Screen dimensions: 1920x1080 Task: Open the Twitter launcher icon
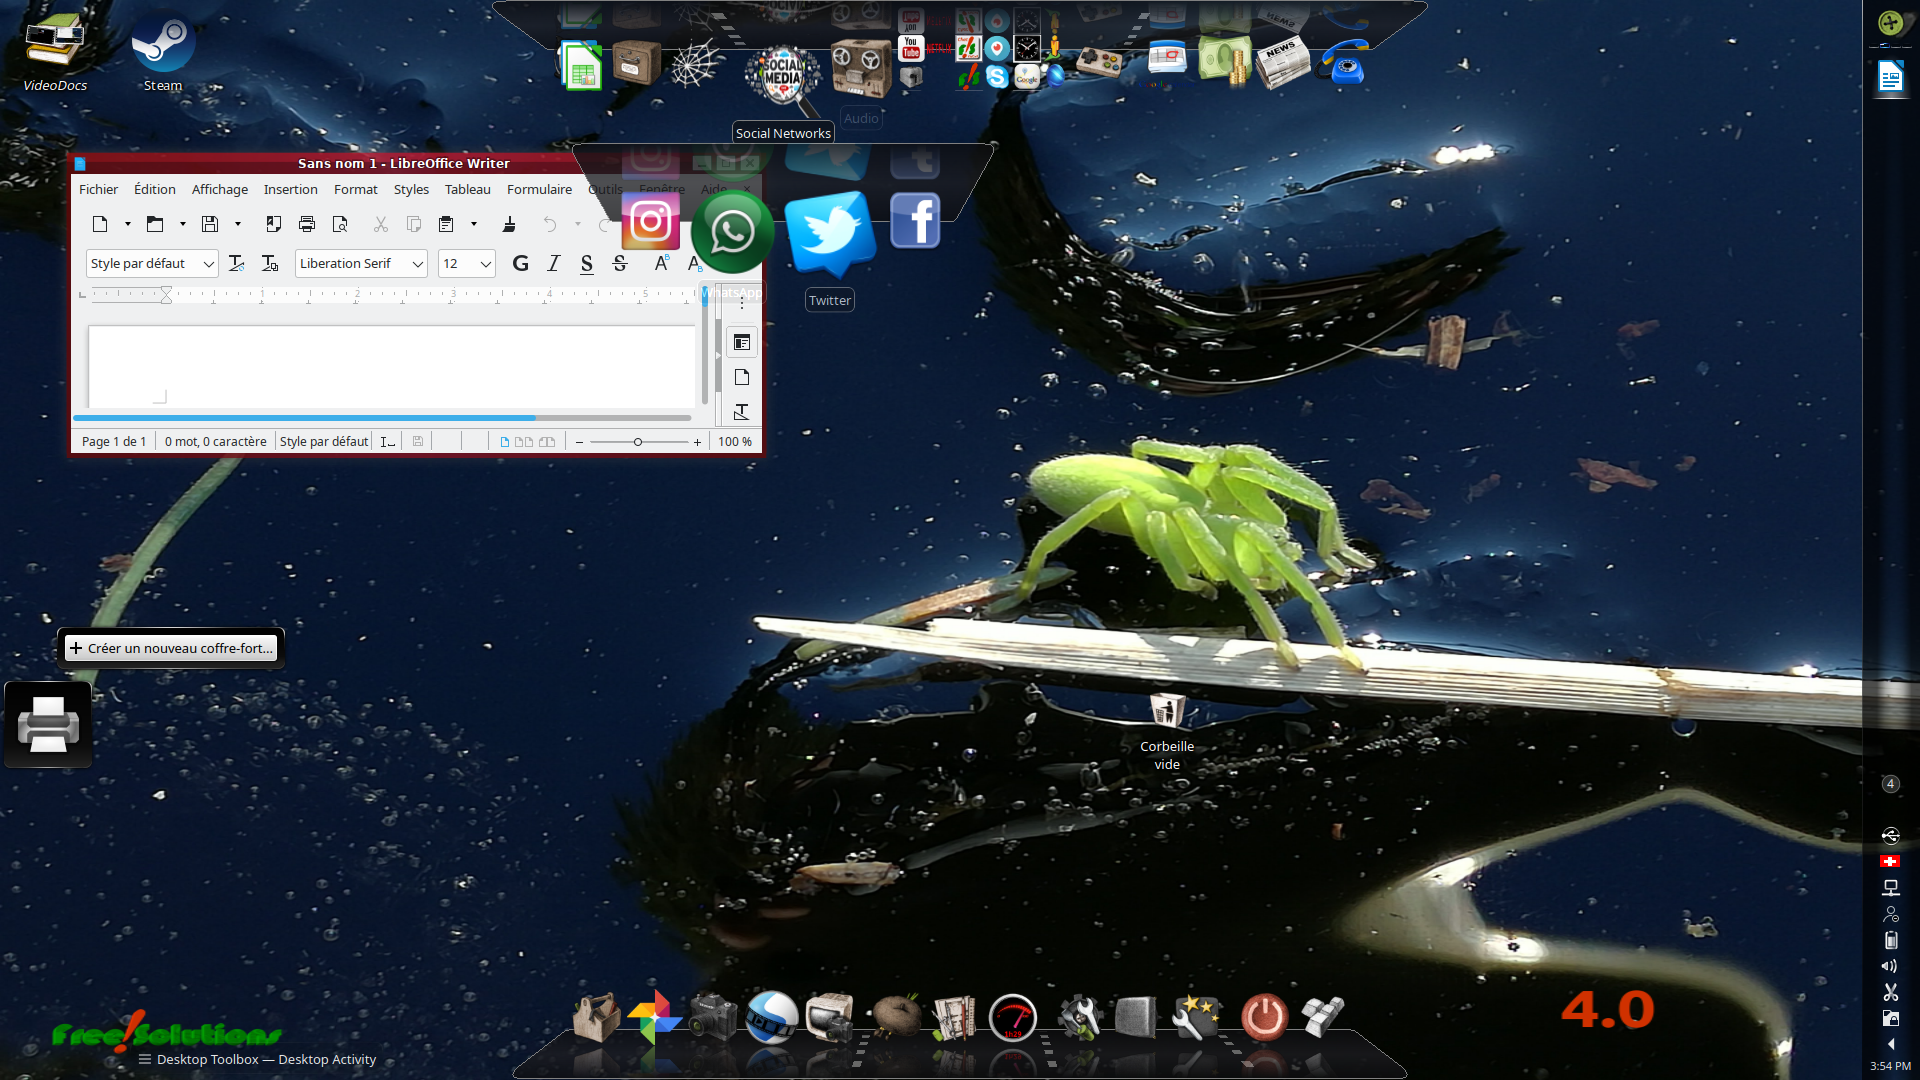pos(829,232)
